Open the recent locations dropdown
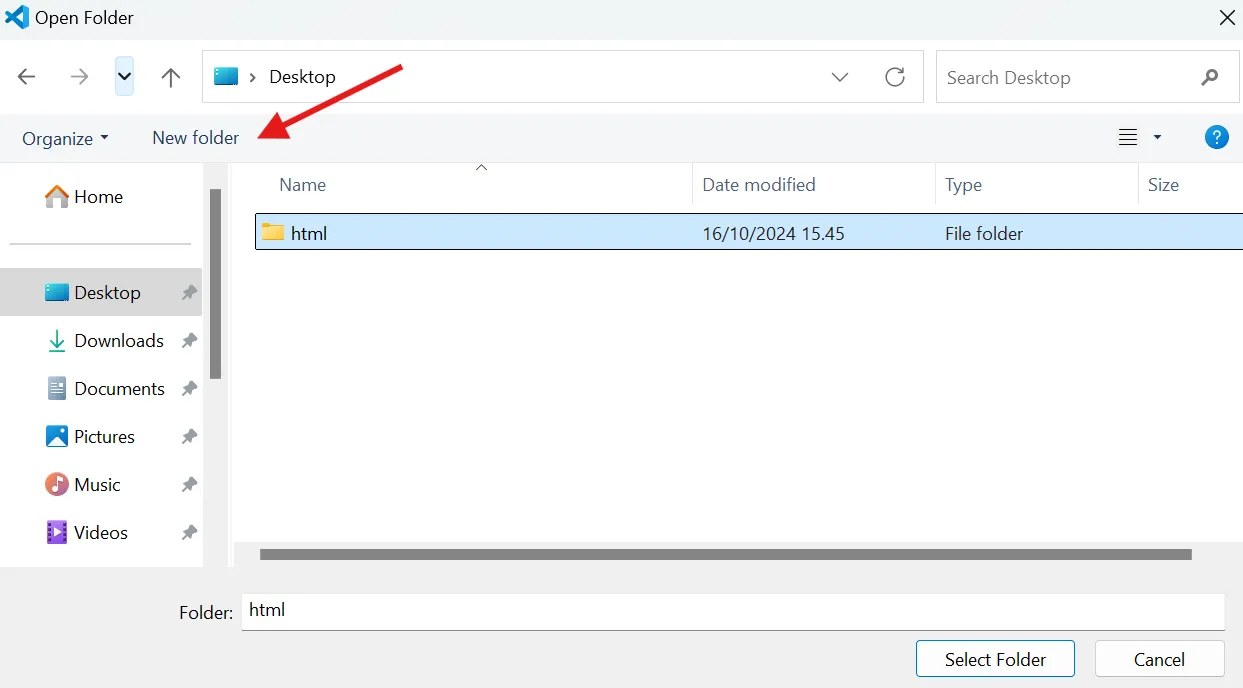This screenshot has height=688, width=1243. [x=124, y=77]
